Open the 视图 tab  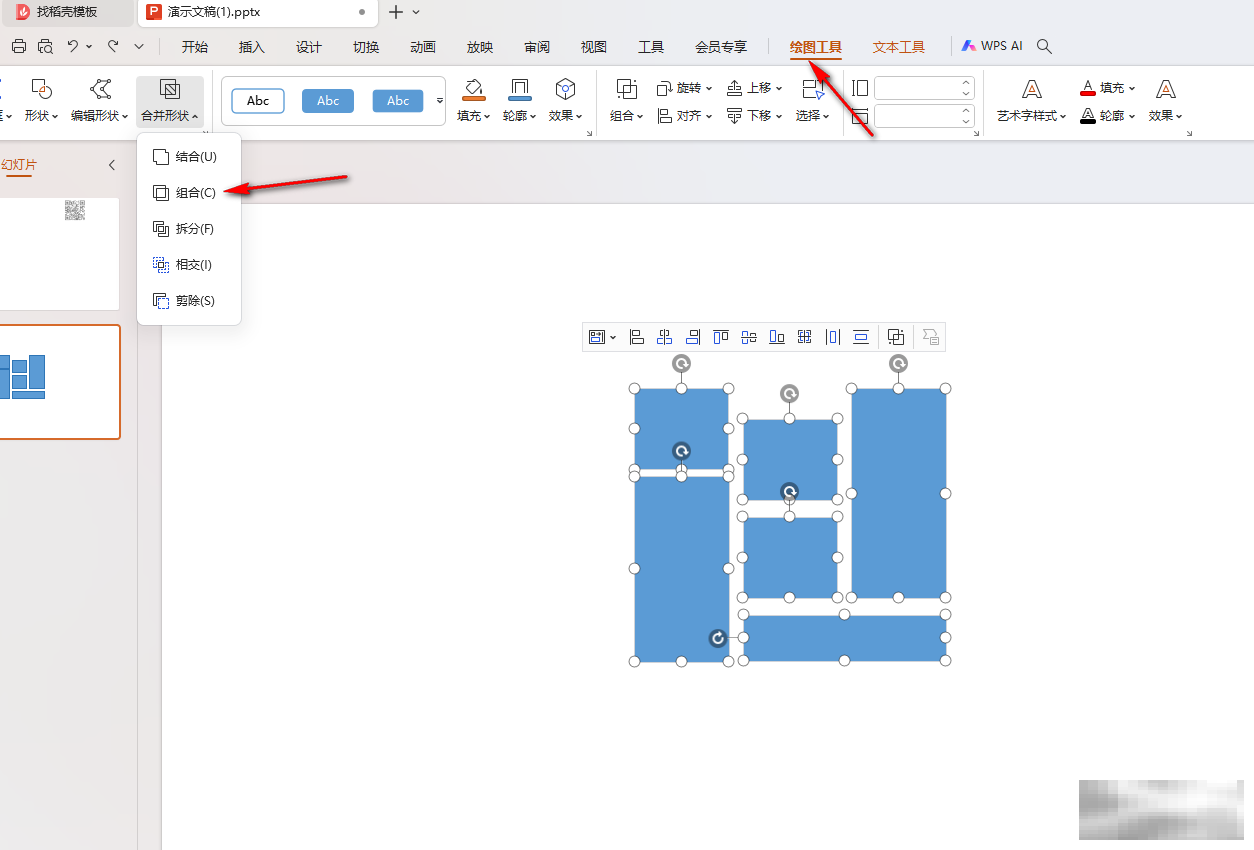pos(594,47)
